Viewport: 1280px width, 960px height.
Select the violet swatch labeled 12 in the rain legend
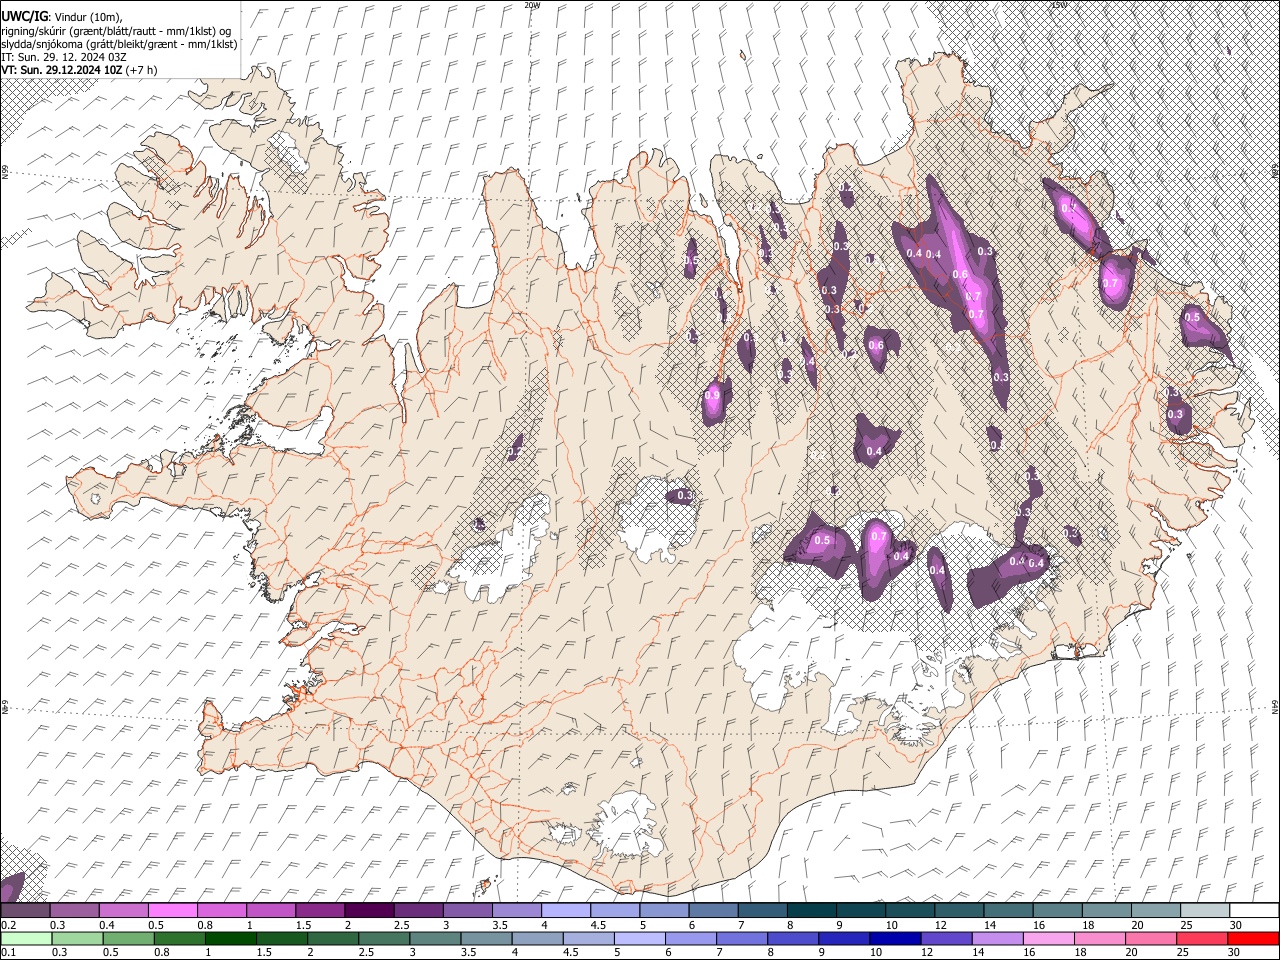[x=946, y=938]
